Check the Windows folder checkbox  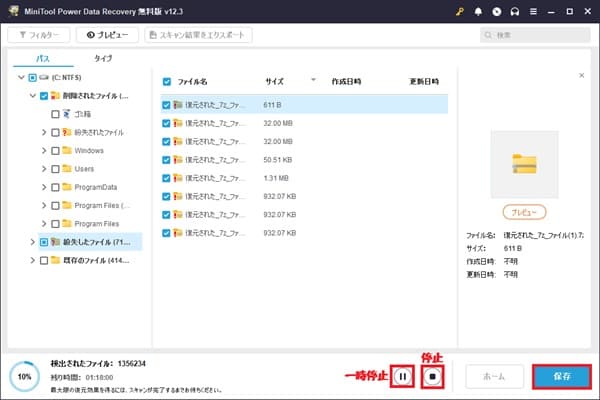(55, 151)
